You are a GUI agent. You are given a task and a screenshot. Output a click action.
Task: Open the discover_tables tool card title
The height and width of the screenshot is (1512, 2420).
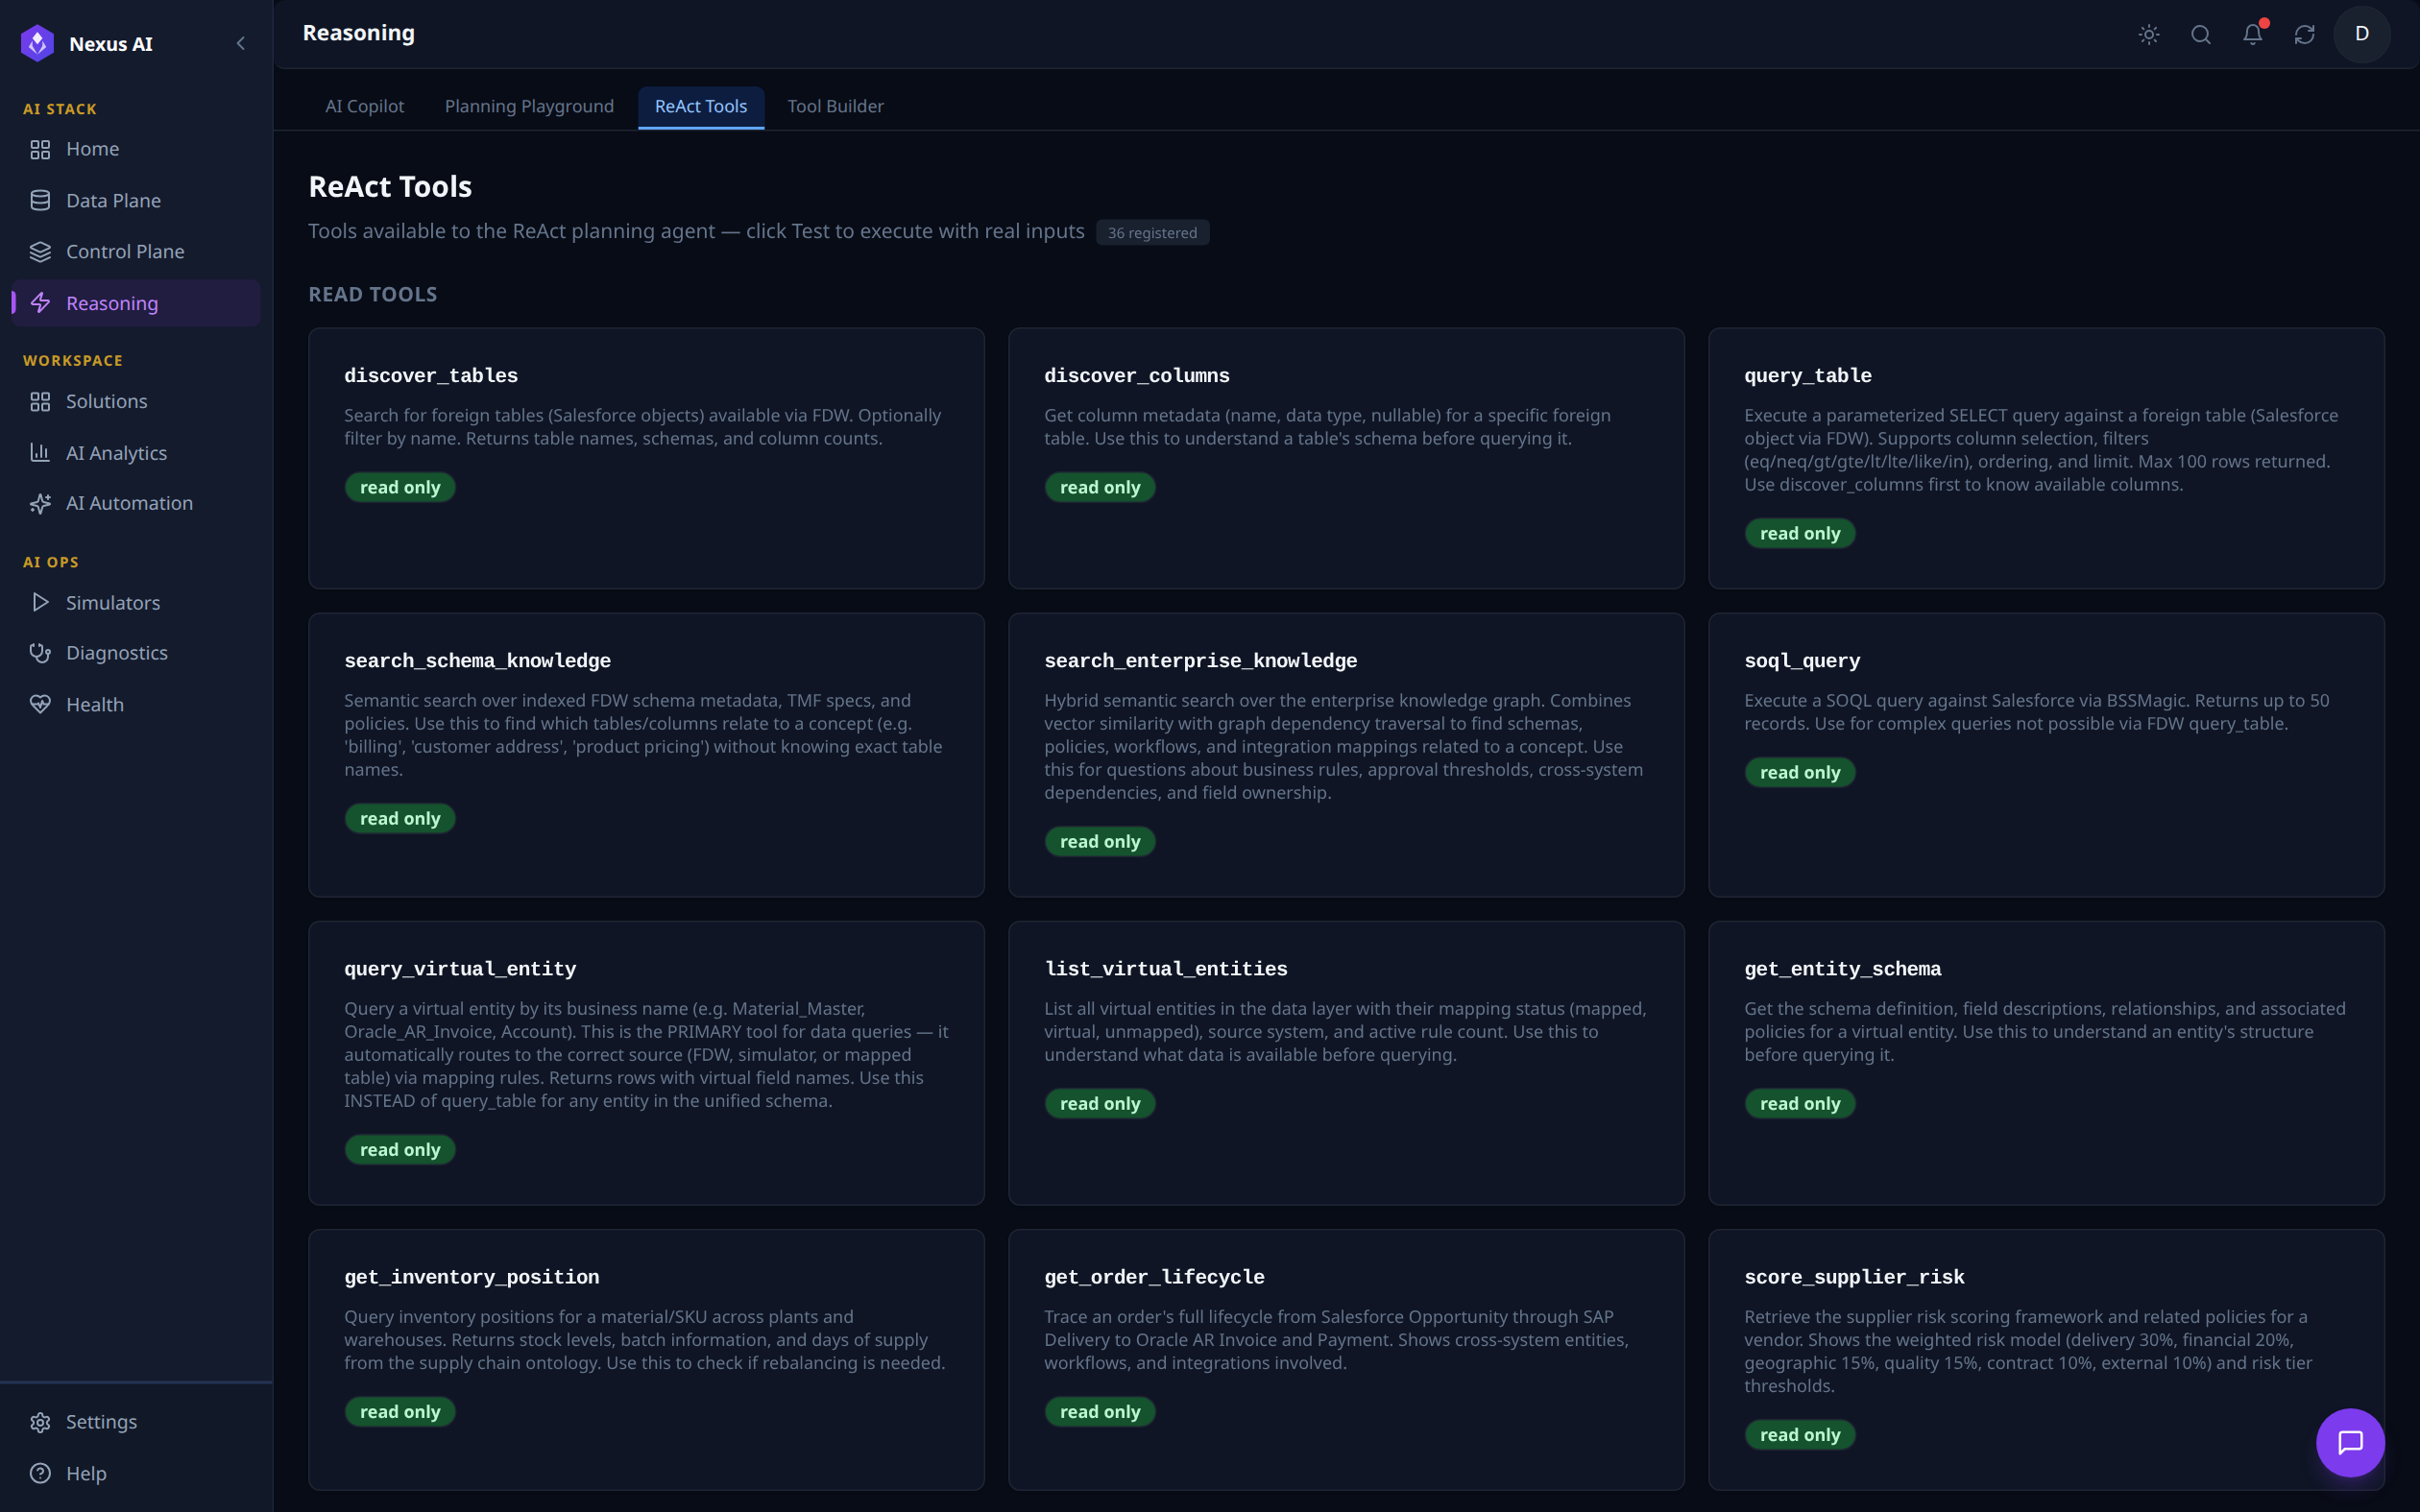tap(431, 375)
